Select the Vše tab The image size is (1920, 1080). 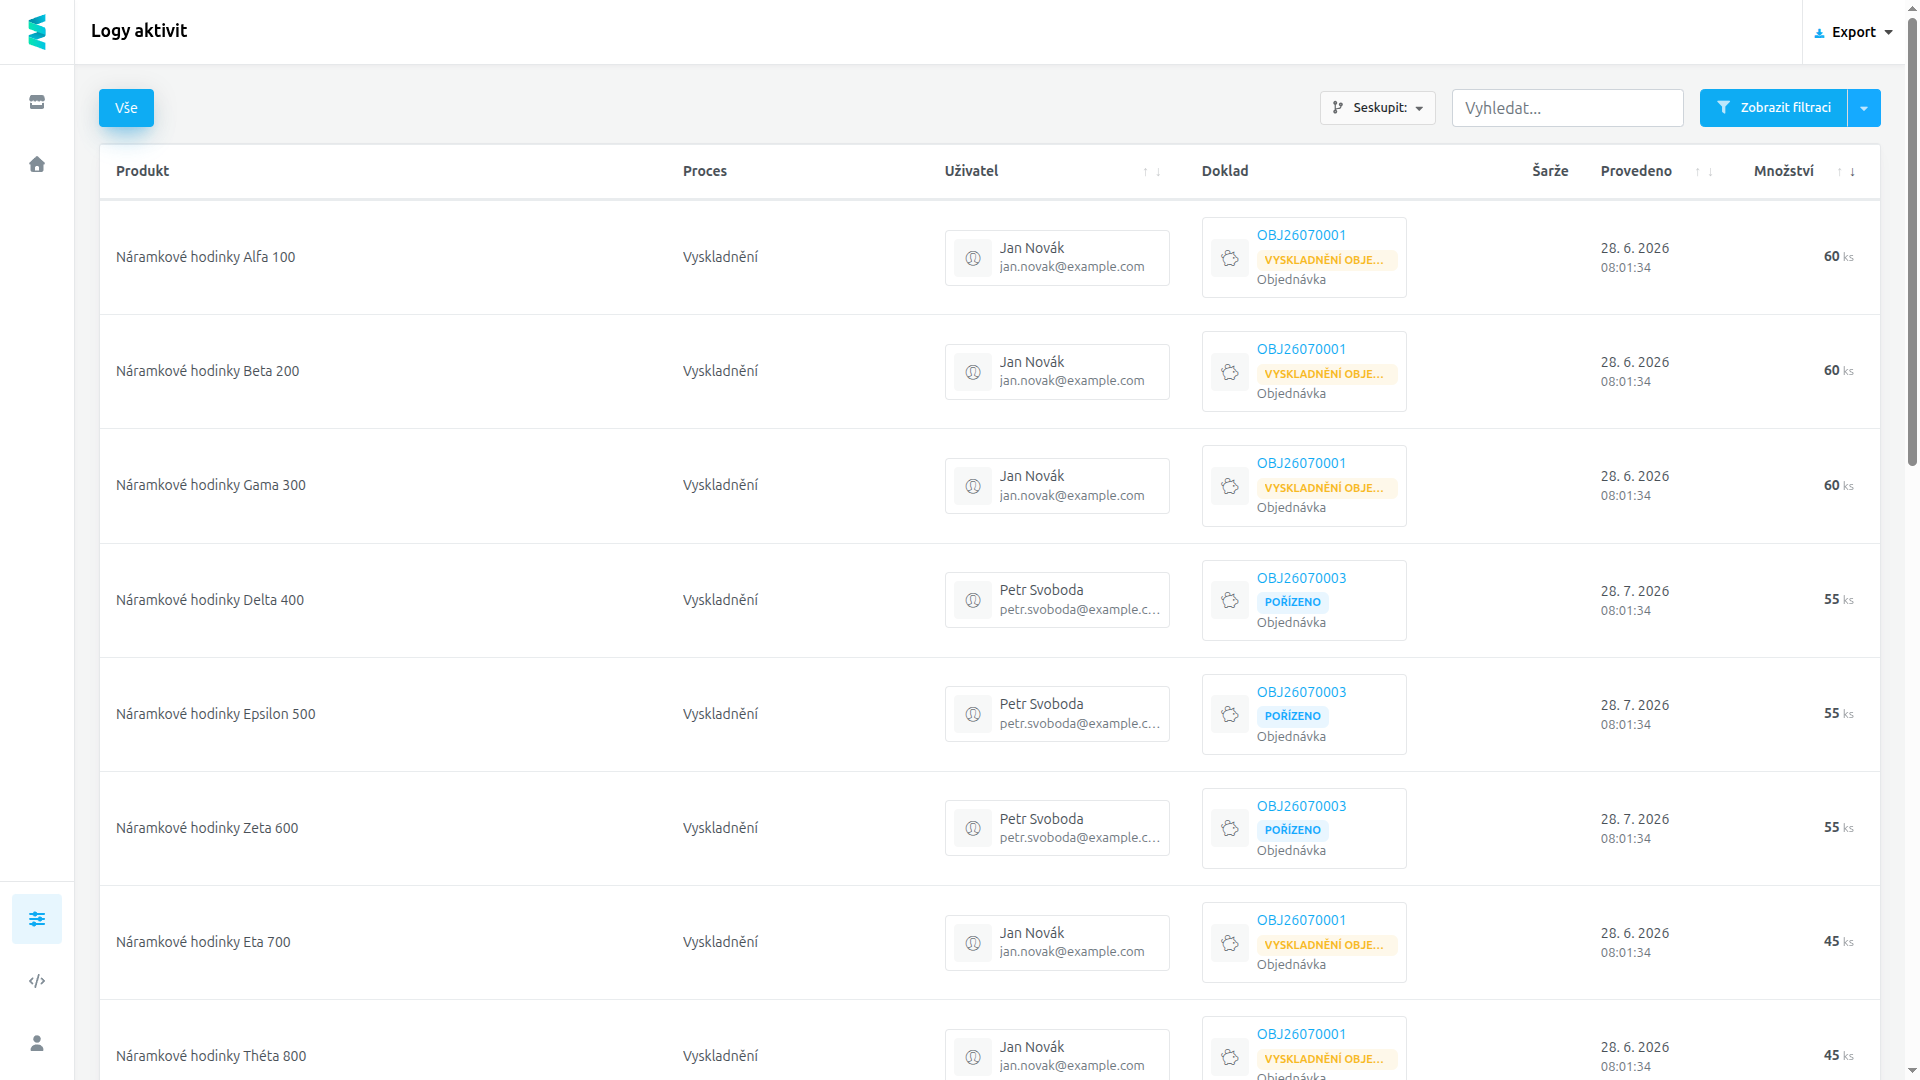pos(126,108)
